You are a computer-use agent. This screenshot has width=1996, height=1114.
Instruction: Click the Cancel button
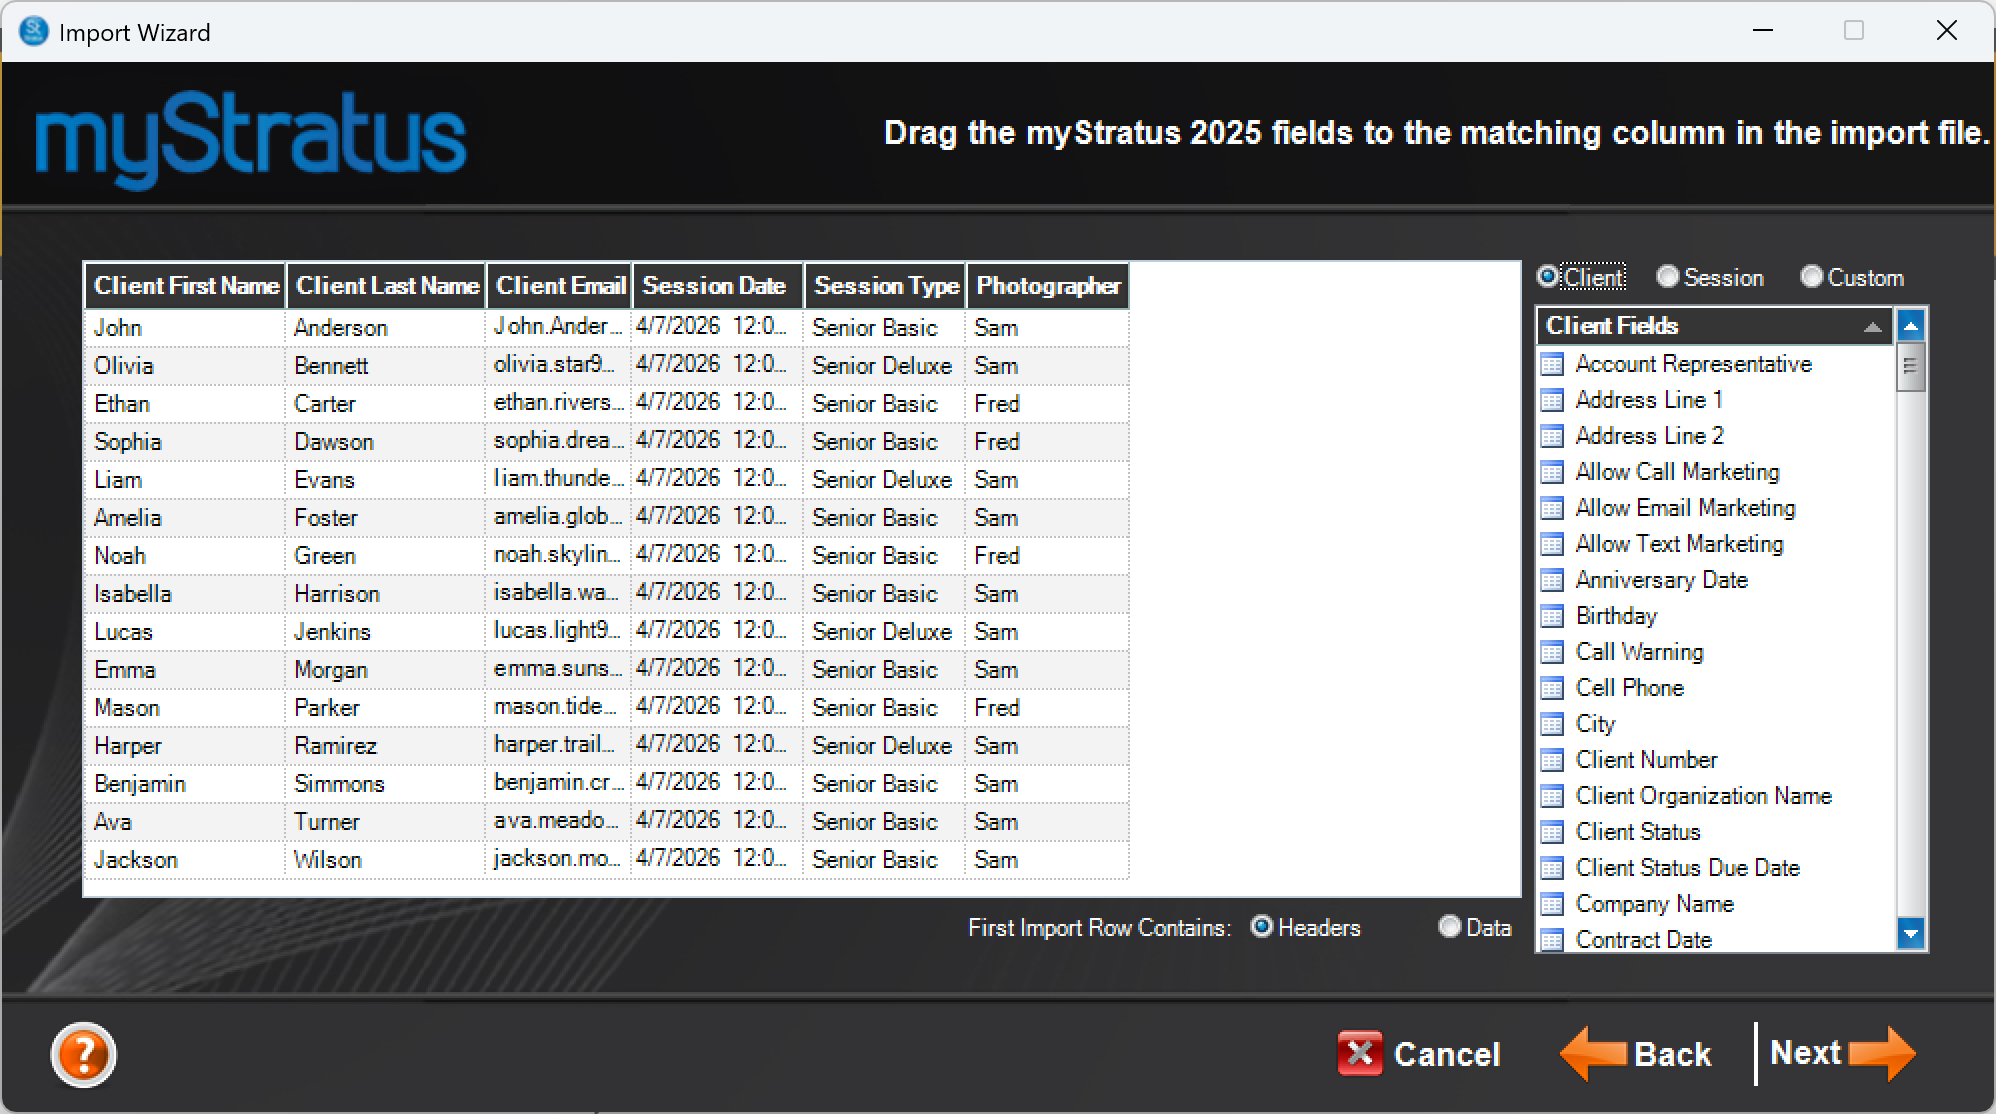pyautogui.click(x=1419, y=1053)
